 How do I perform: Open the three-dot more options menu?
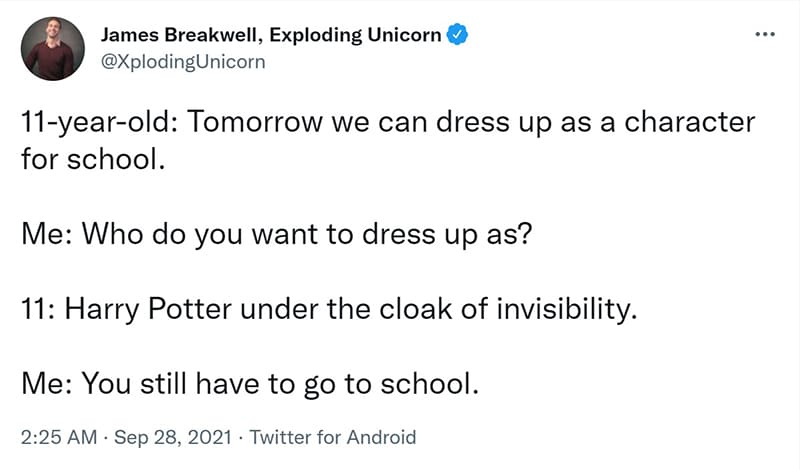(765, 34)
